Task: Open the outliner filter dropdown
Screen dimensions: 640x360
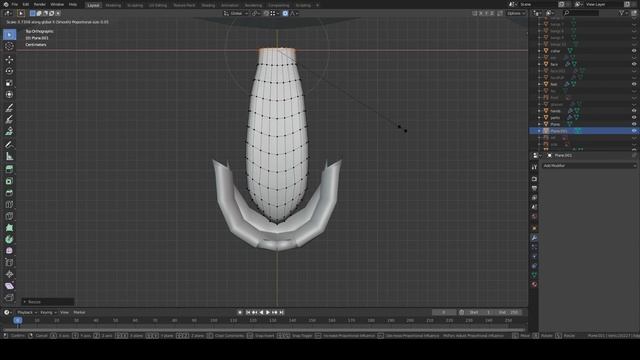Action: point(623,13)
